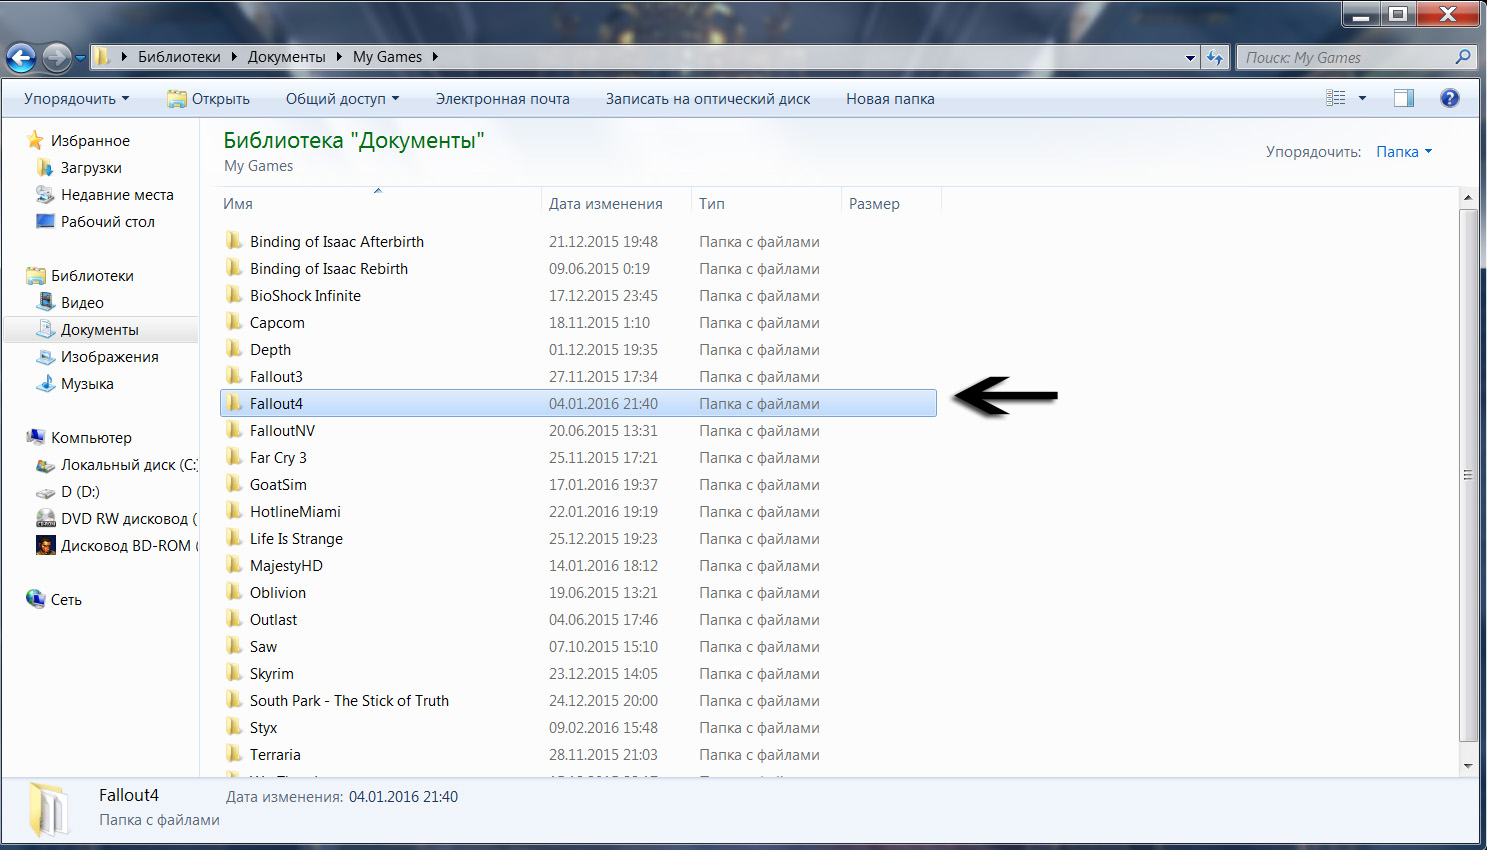Click the change view icon
Screen dimensions: 1487x850
(1335, 98)
